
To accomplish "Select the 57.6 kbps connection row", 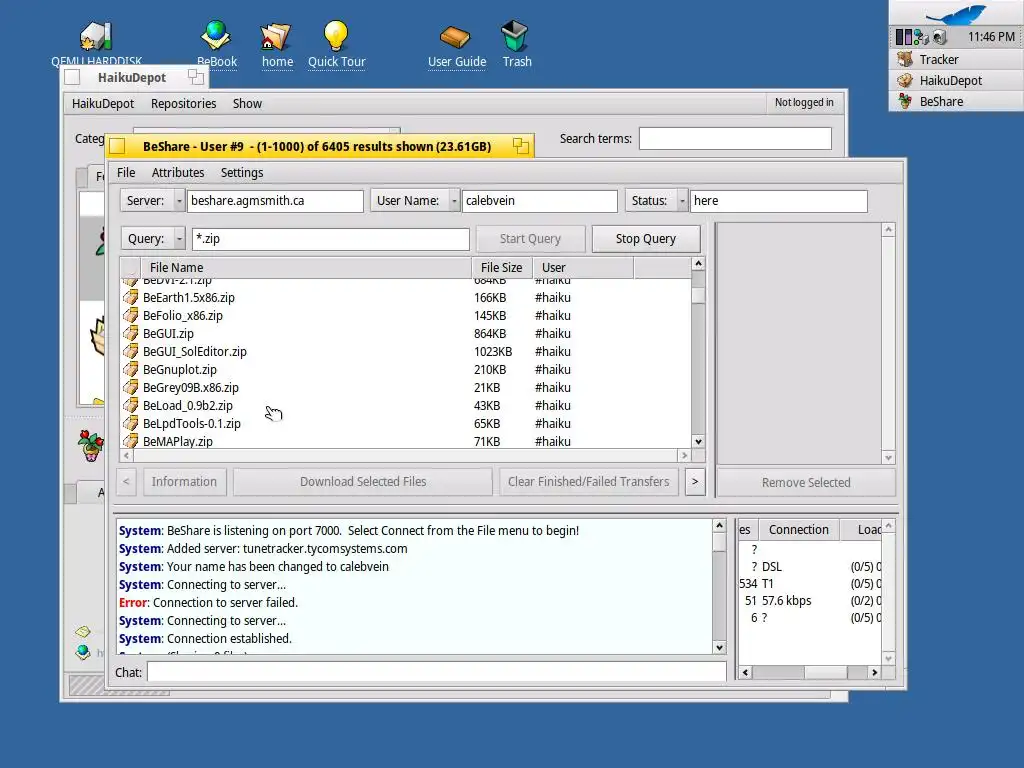I will pos(810,601).
